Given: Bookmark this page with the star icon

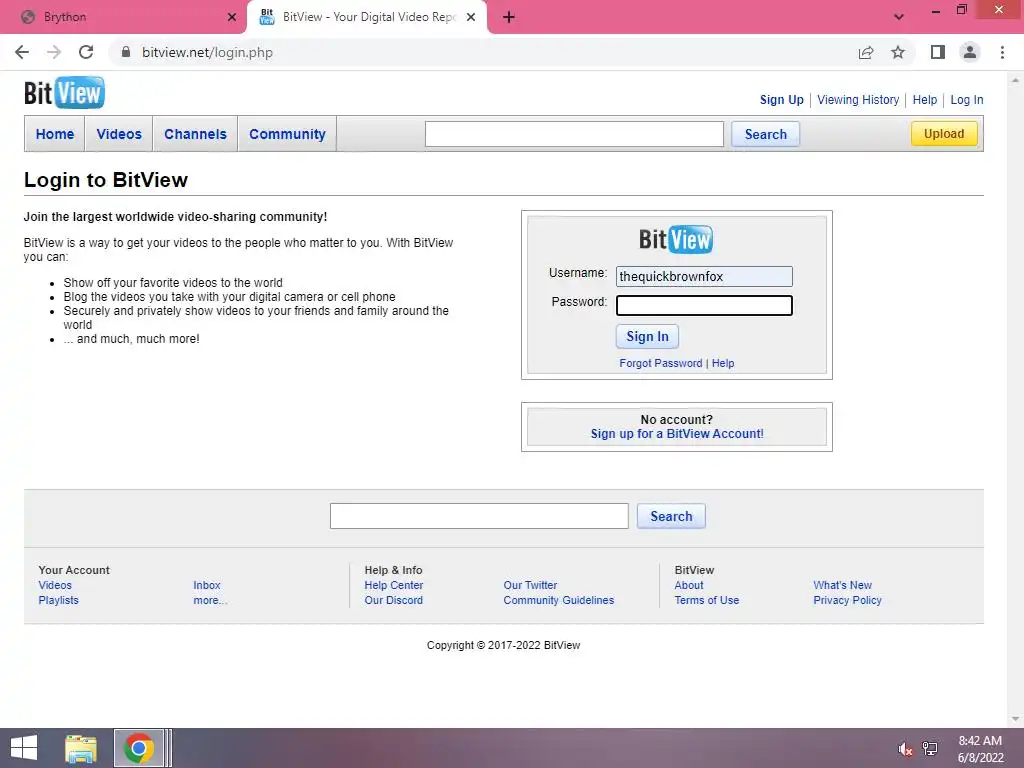Looking at the screenshot, I should pos(898,52).
